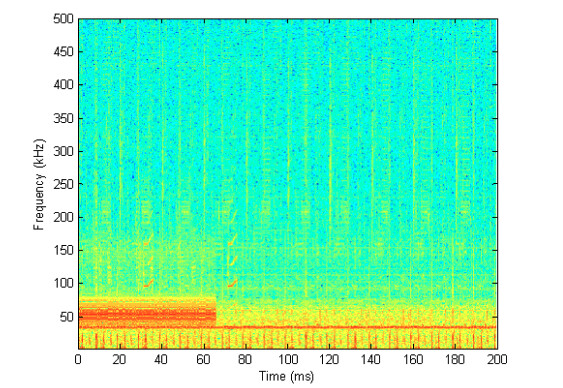Click the 100 label on the time axis

(288, 359)
